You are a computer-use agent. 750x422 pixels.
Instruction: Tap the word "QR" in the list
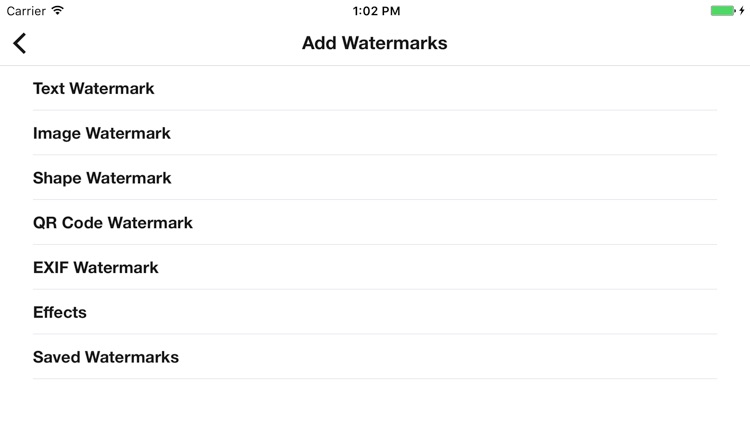(x=45, y=223)
